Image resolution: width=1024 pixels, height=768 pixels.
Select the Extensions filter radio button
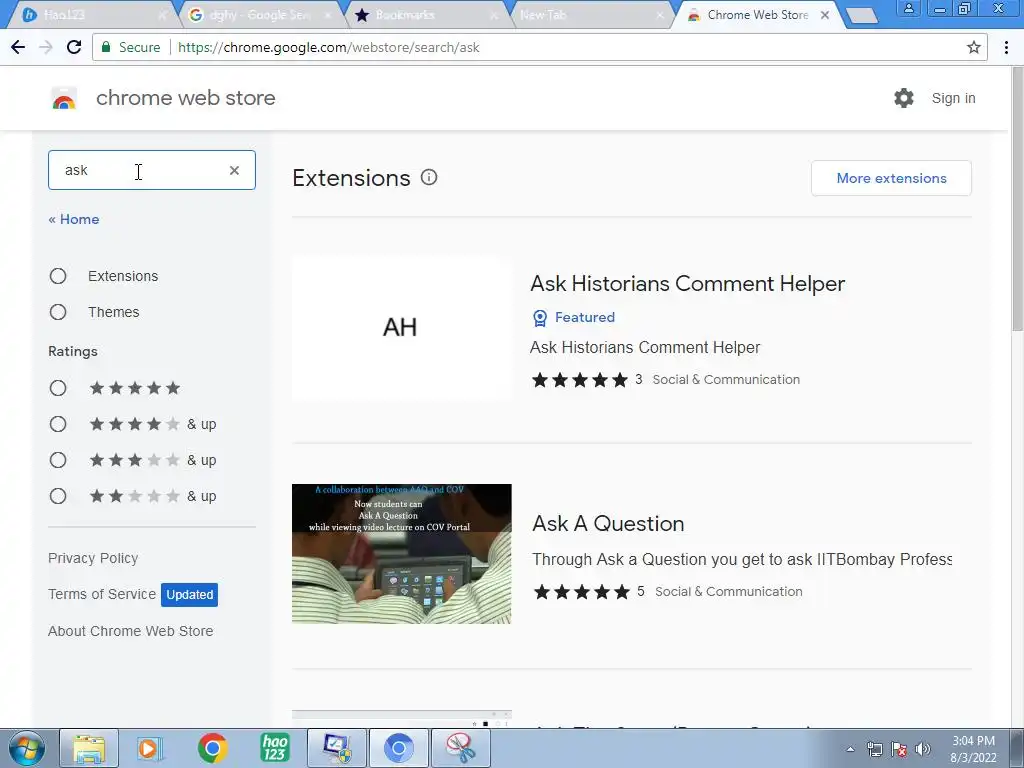58,276
